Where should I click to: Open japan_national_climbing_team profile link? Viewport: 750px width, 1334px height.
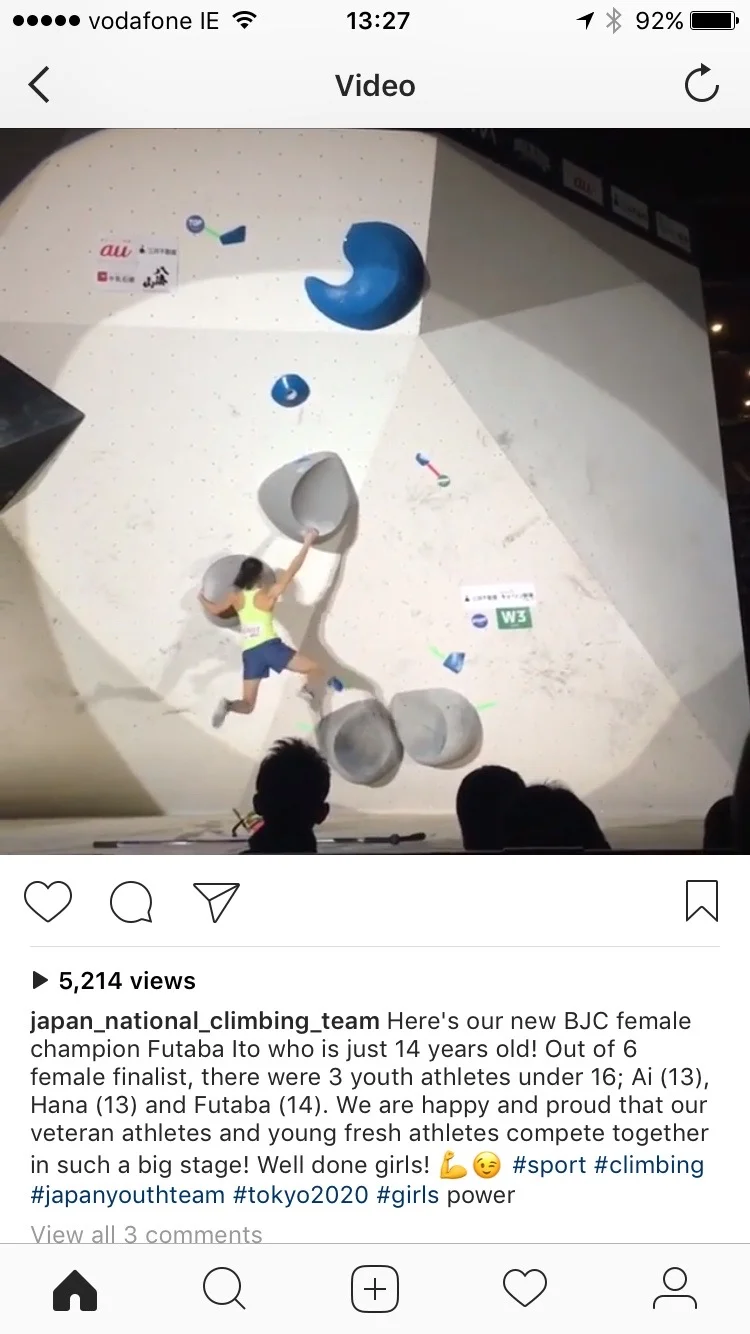[205, 1021]
